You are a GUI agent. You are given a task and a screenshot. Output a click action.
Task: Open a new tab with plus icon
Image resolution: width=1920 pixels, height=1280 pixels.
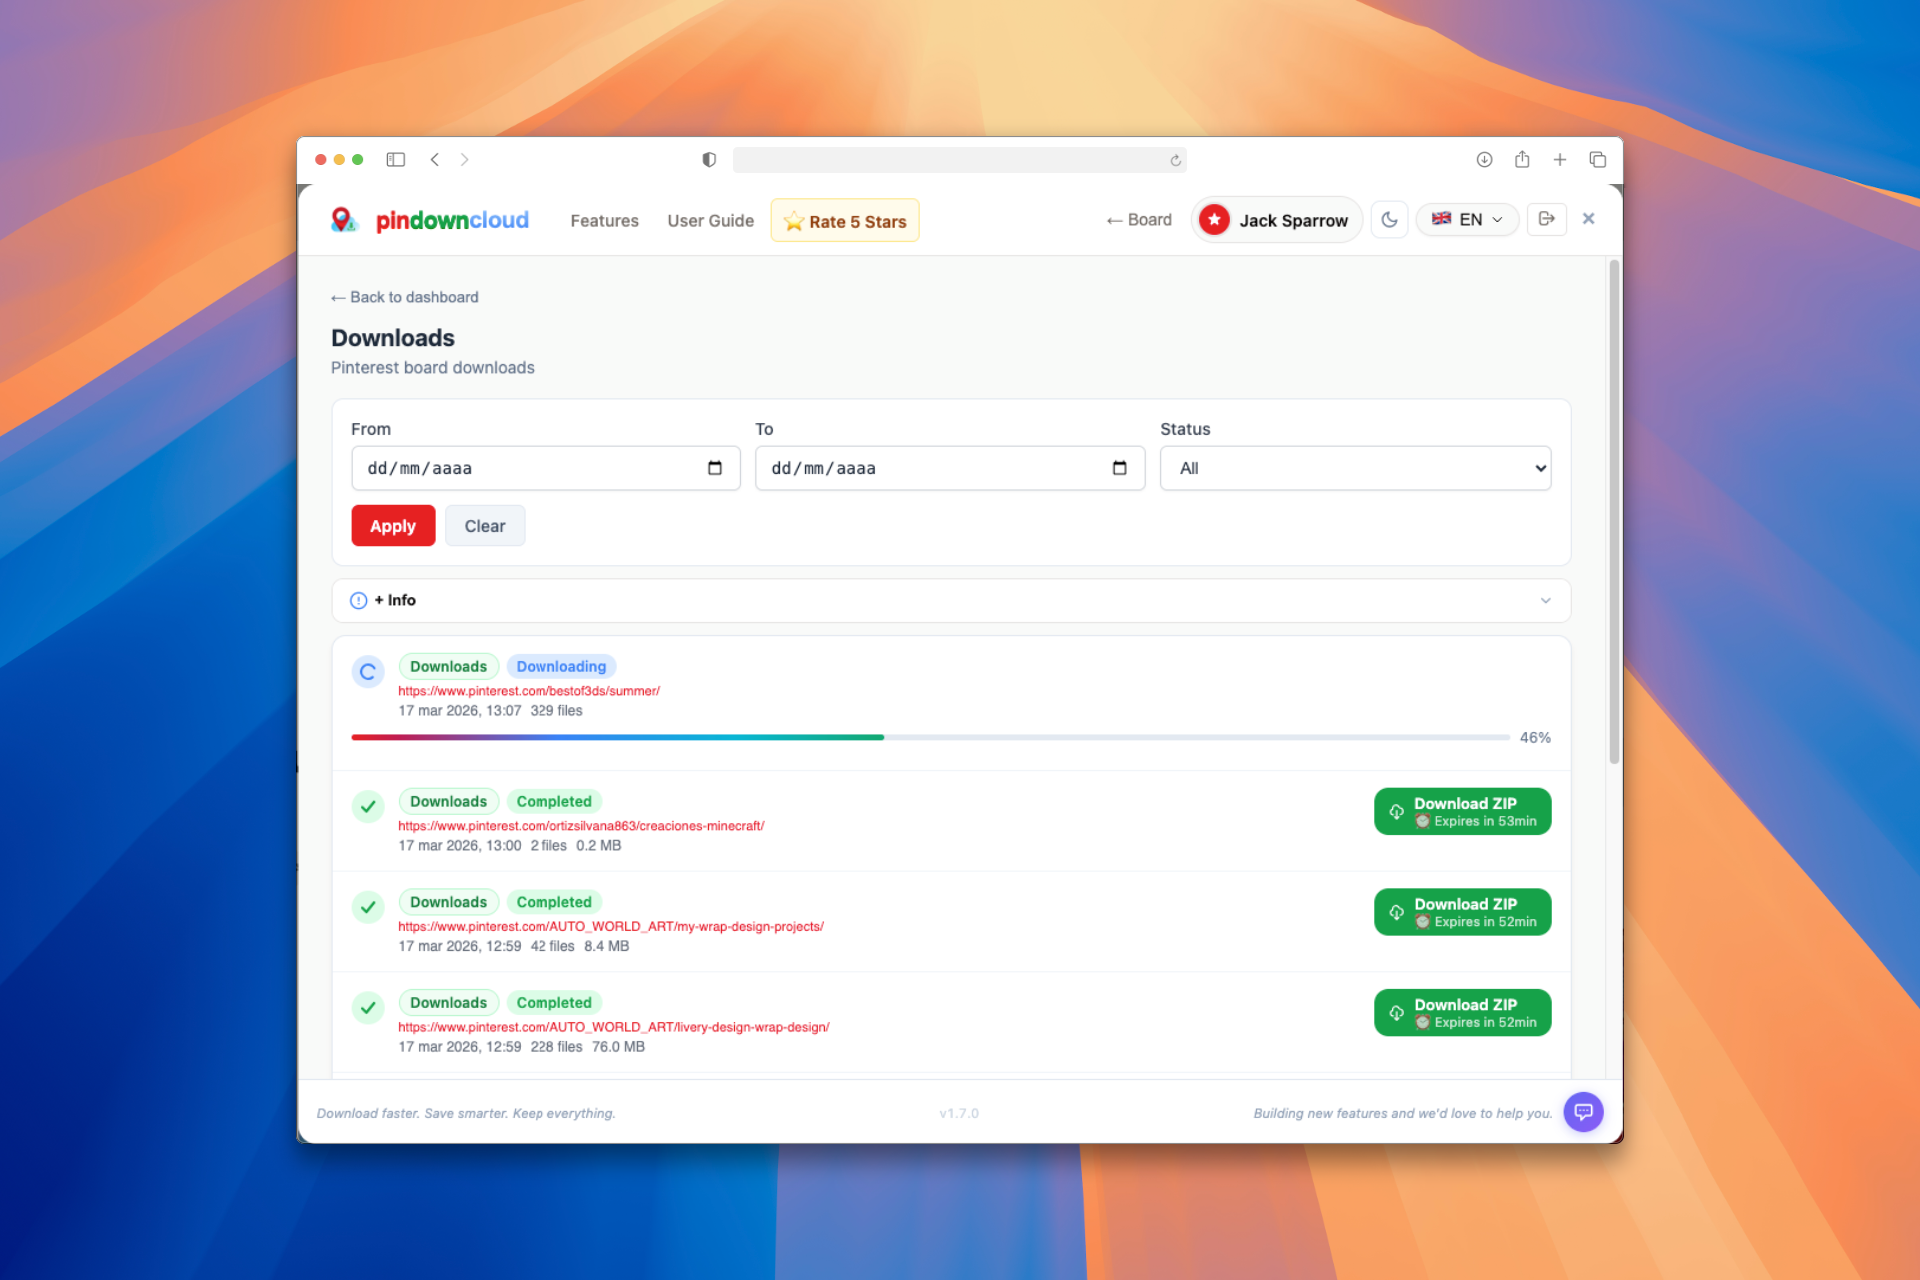tap(1559, 159)
